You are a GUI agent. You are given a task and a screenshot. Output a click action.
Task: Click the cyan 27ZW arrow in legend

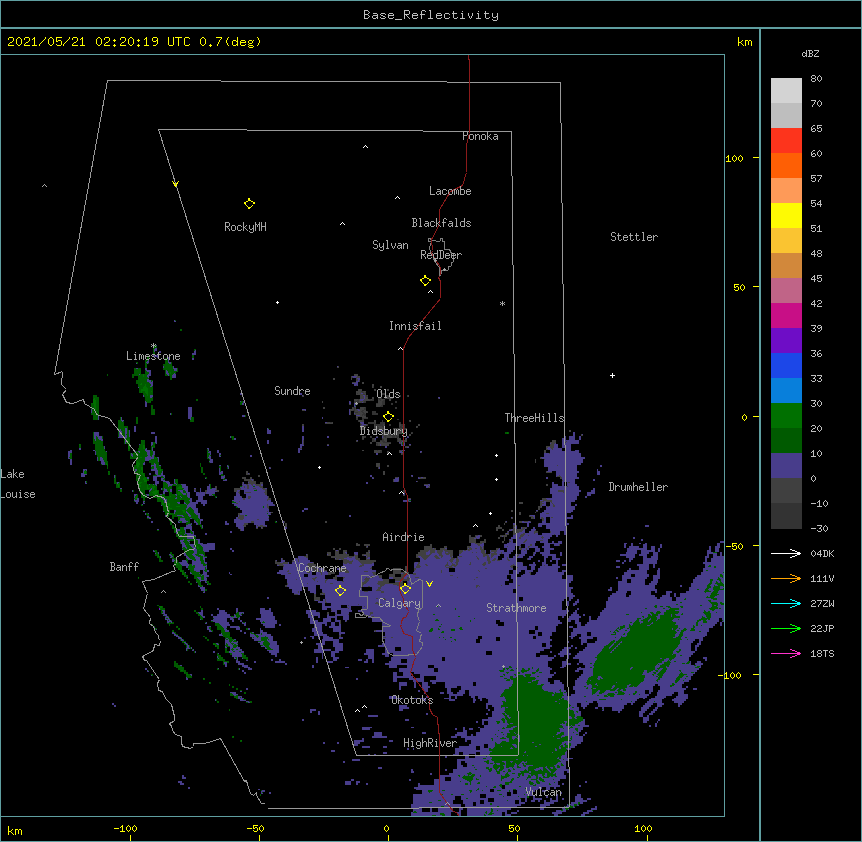pos(786,603)
